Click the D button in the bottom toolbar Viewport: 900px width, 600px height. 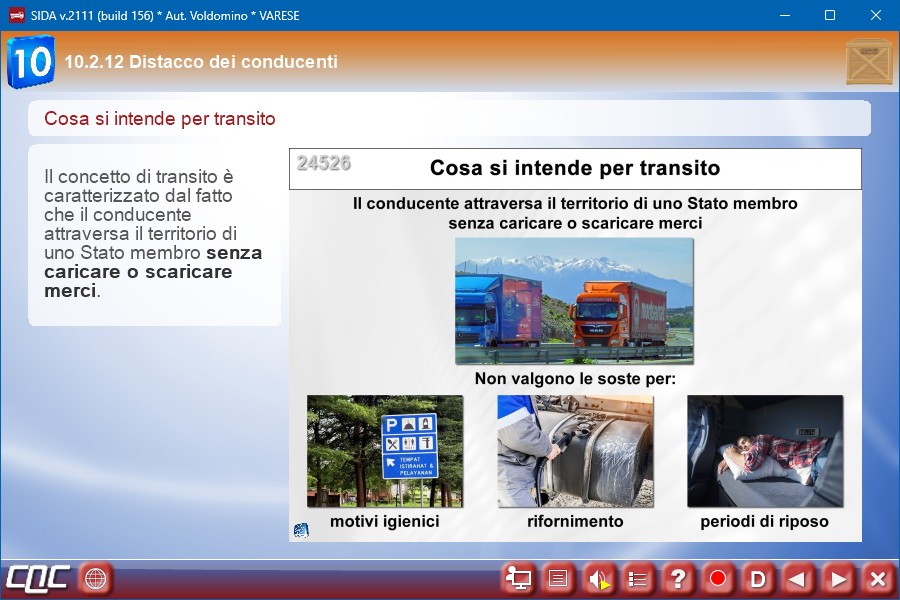pos(758,578)
